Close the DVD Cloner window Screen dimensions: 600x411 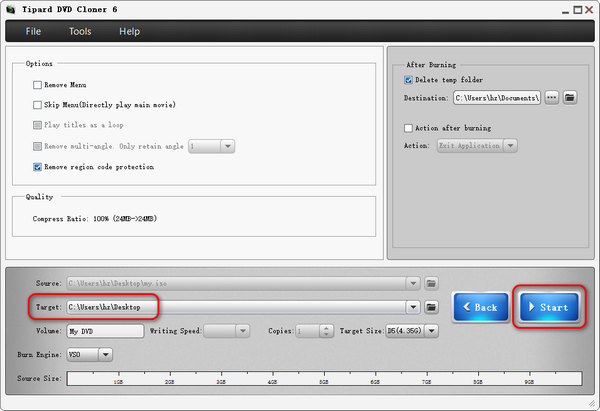coord(589,10)
